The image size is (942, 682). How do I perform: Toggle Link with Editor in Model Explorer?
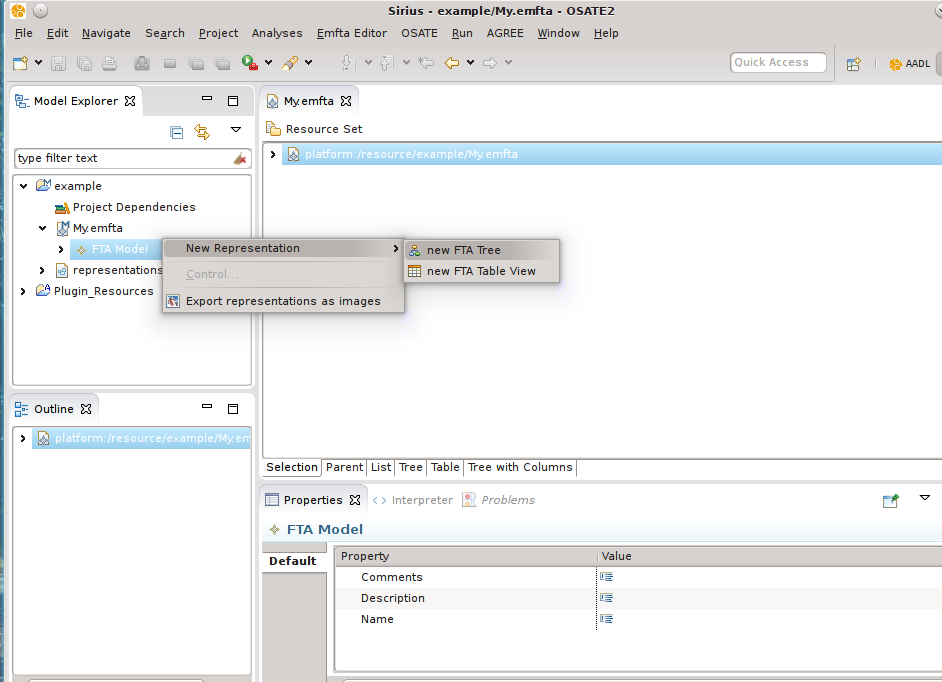[x=202, y=132]
